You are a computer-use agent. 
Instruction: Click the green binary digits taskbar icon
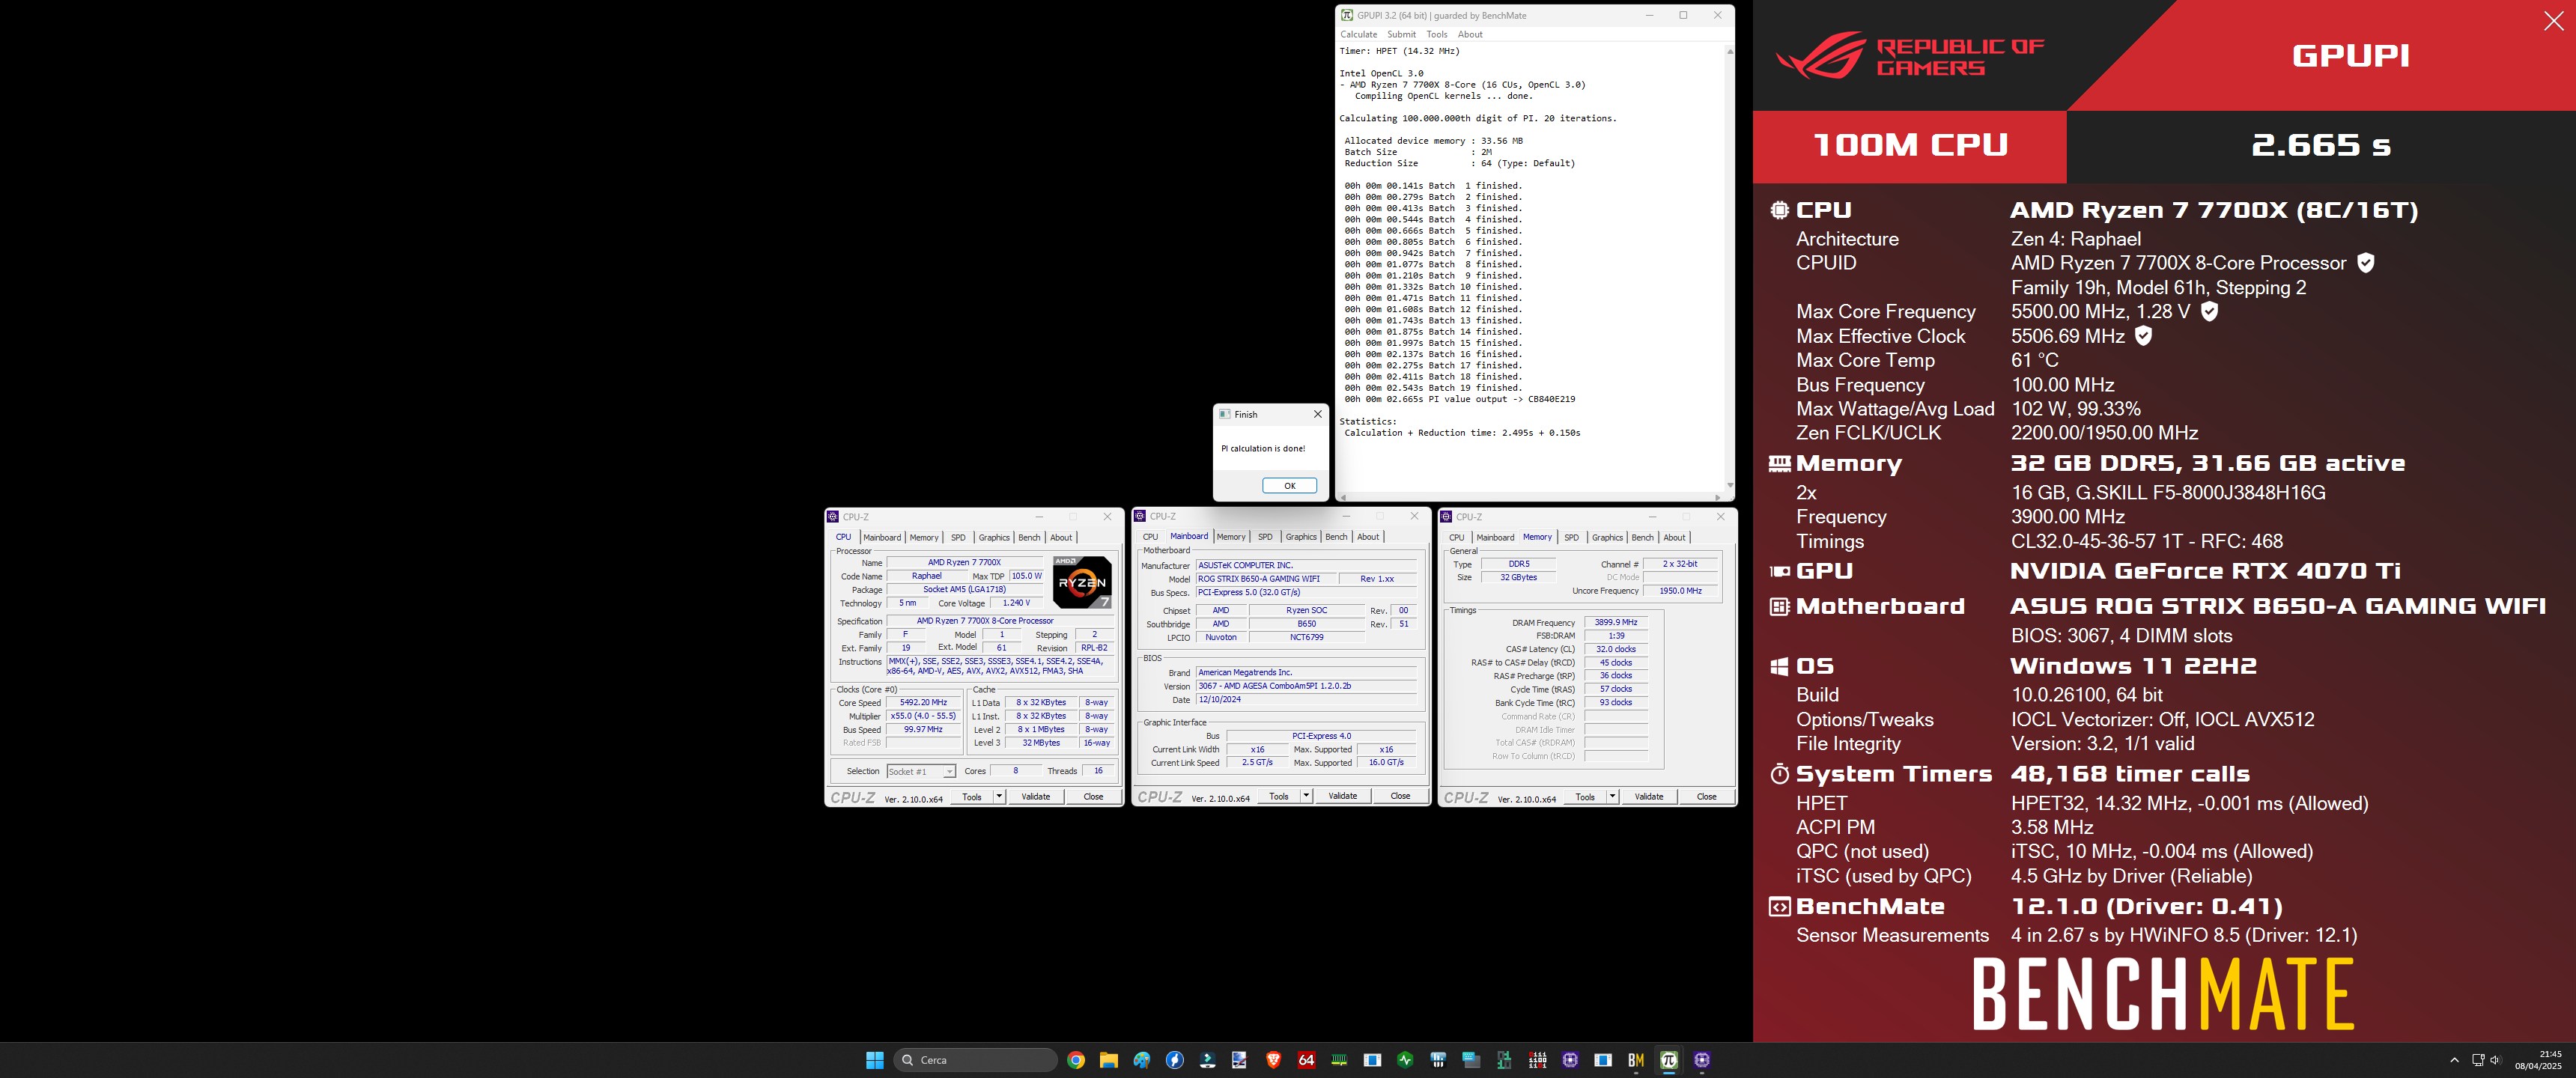1504,1060
